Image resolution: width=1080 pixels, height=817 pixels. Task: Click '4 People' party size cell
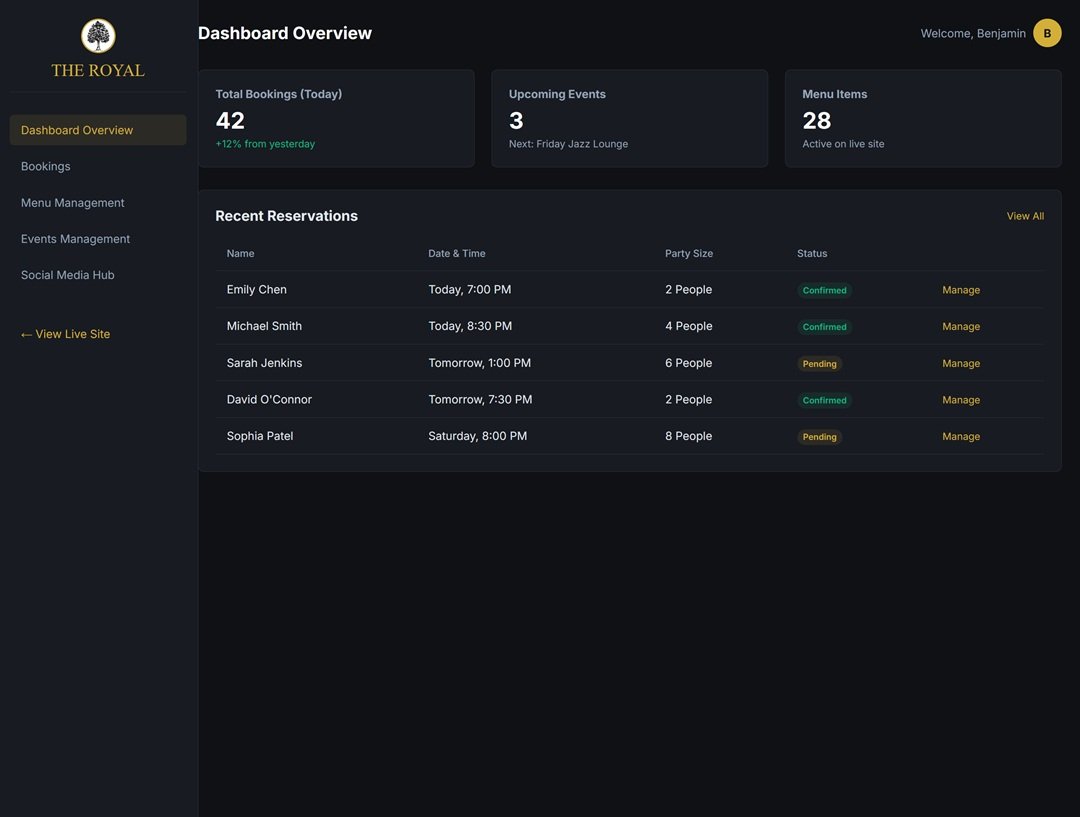coord(688,326)
